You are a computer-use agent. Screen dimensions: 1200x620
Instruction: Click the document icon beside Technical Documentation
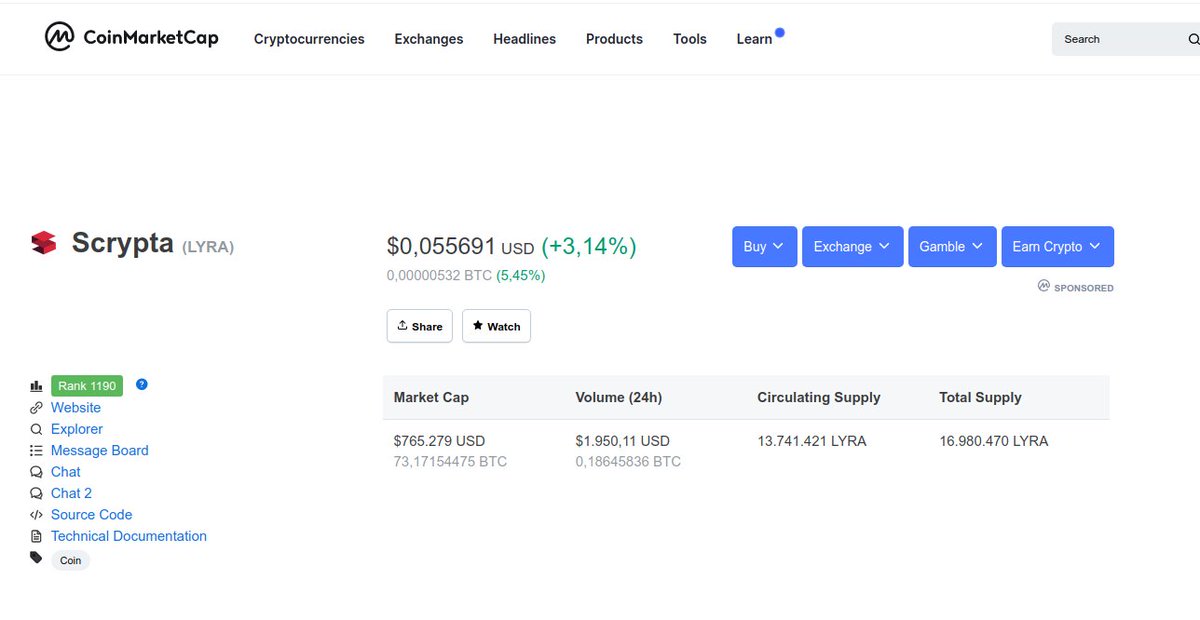click(36, 536)
